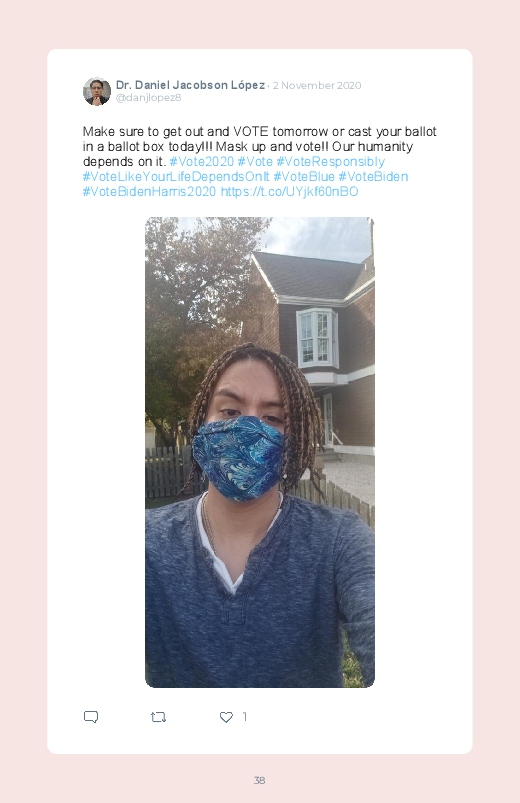Open the profile avatar picture

[97, 92]
